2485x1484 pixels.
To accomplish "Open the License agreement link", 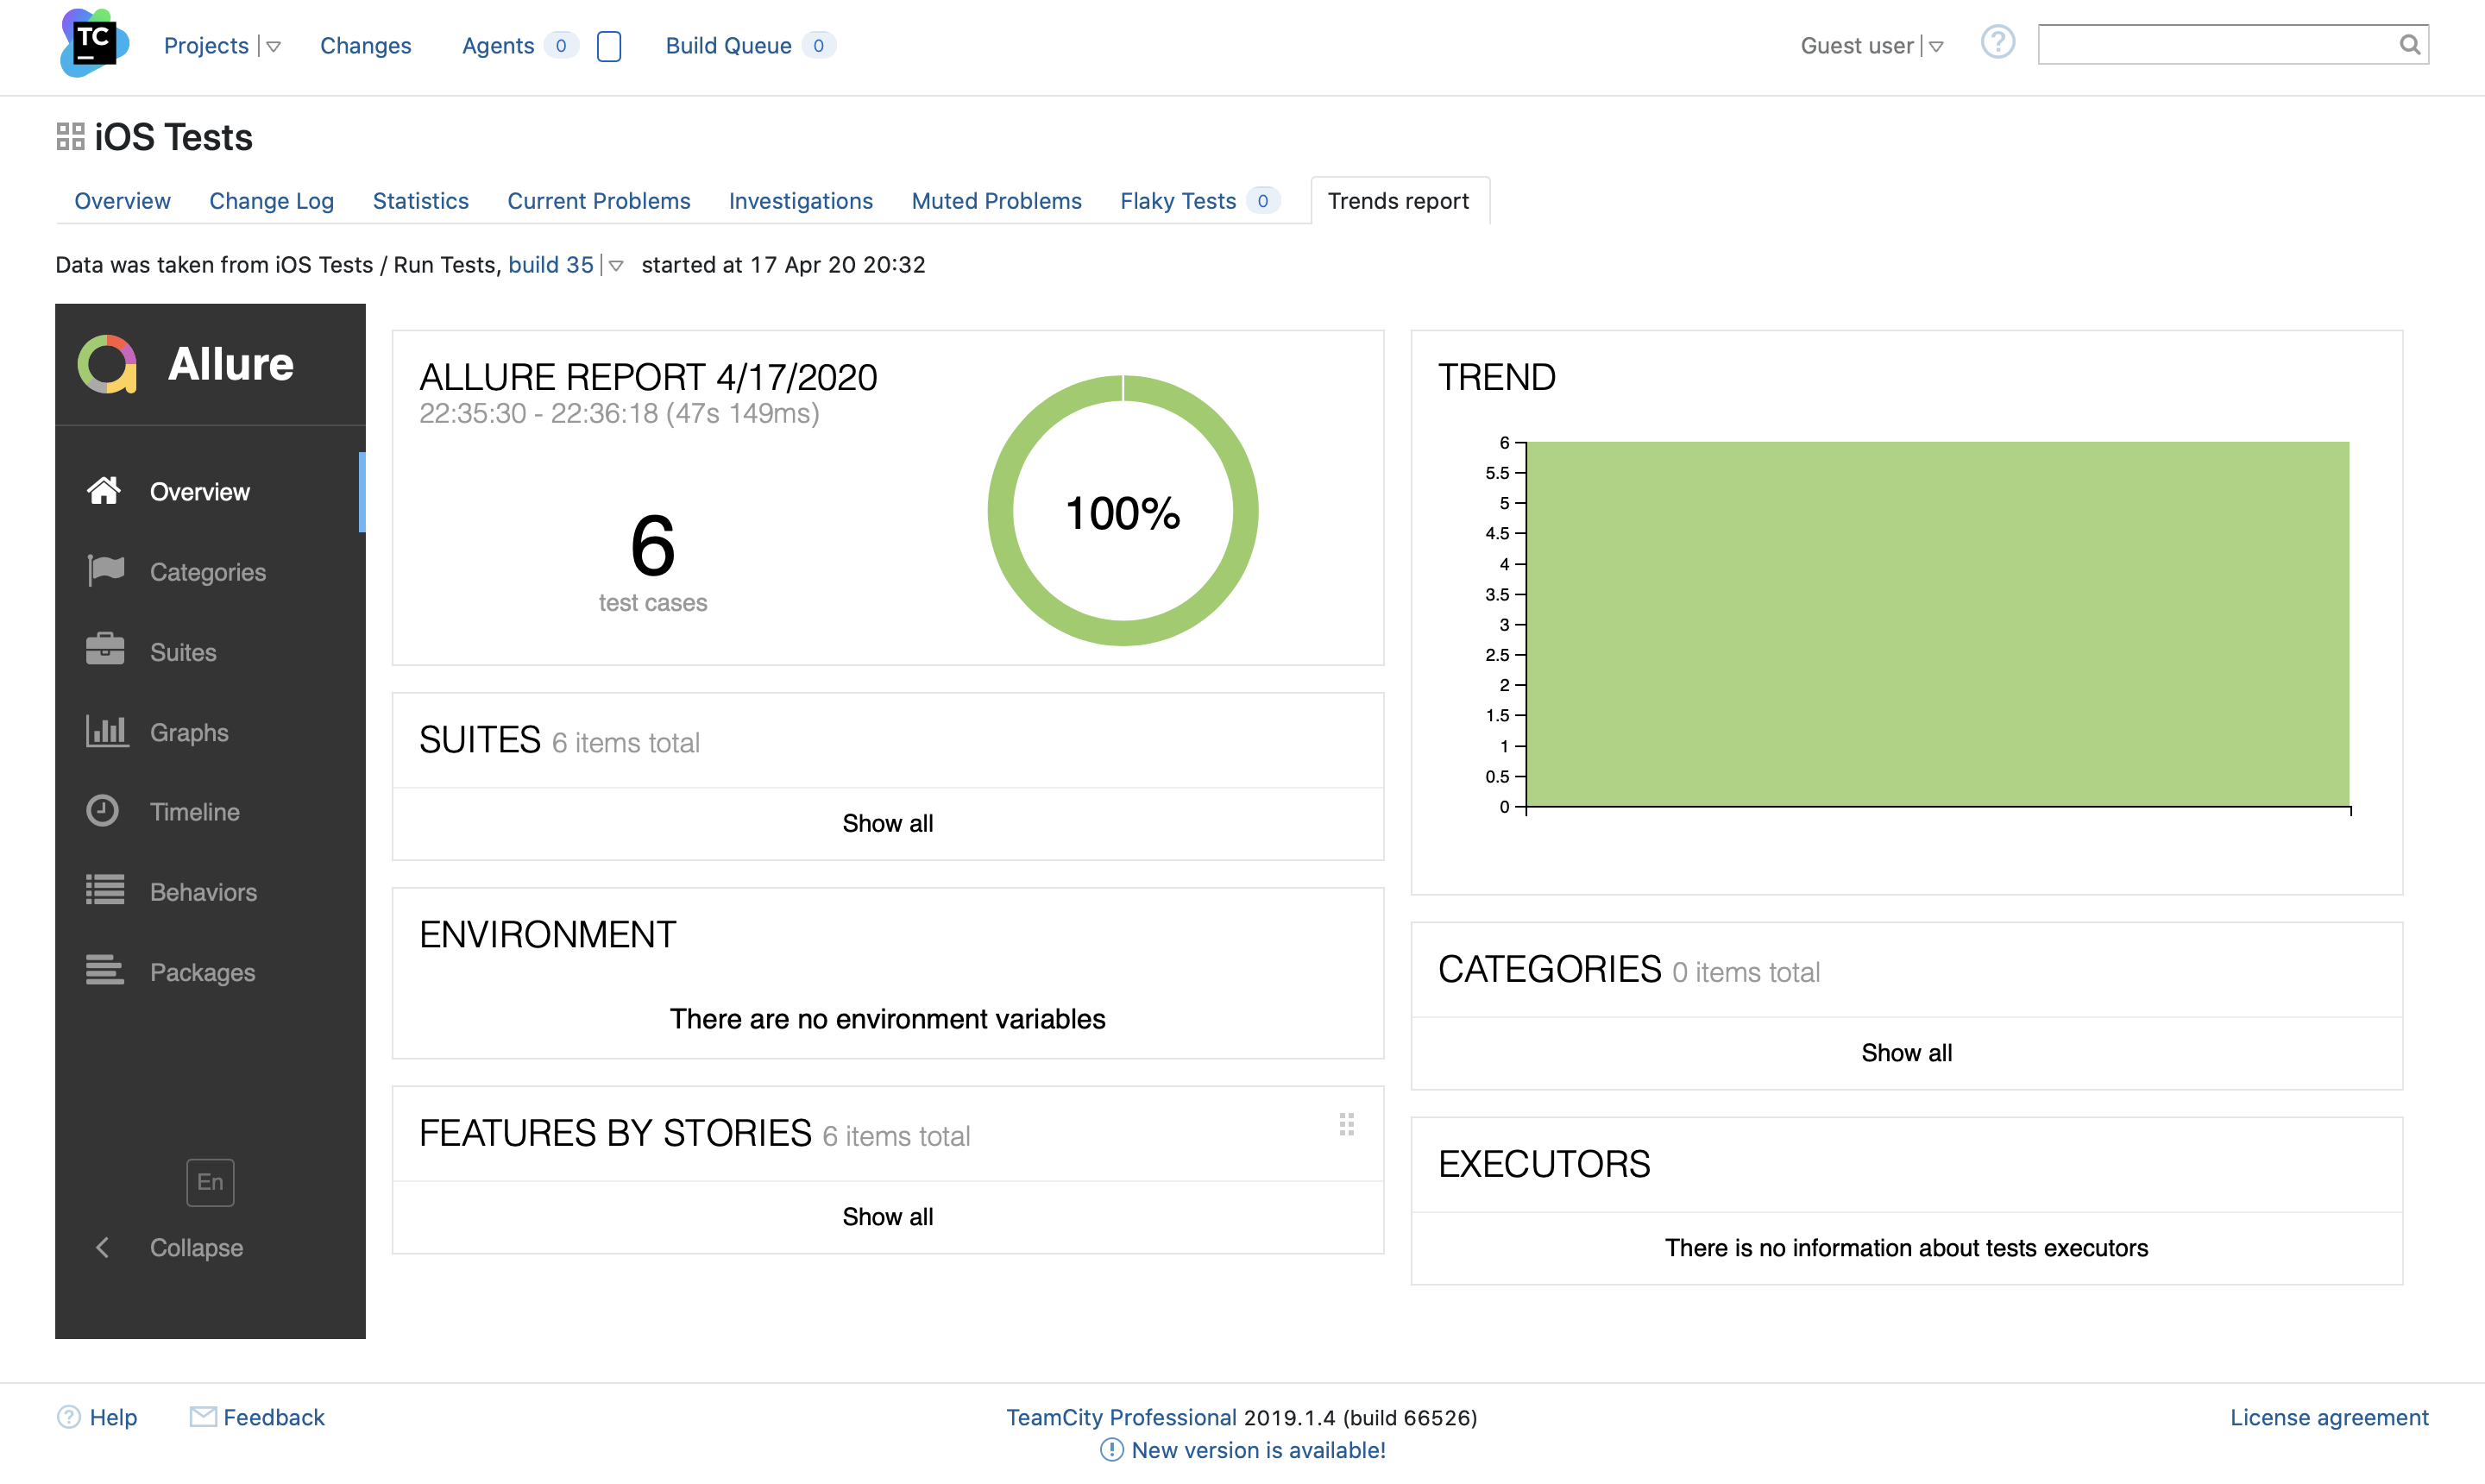I will pyautogui.click(x=2328, y=1417).
